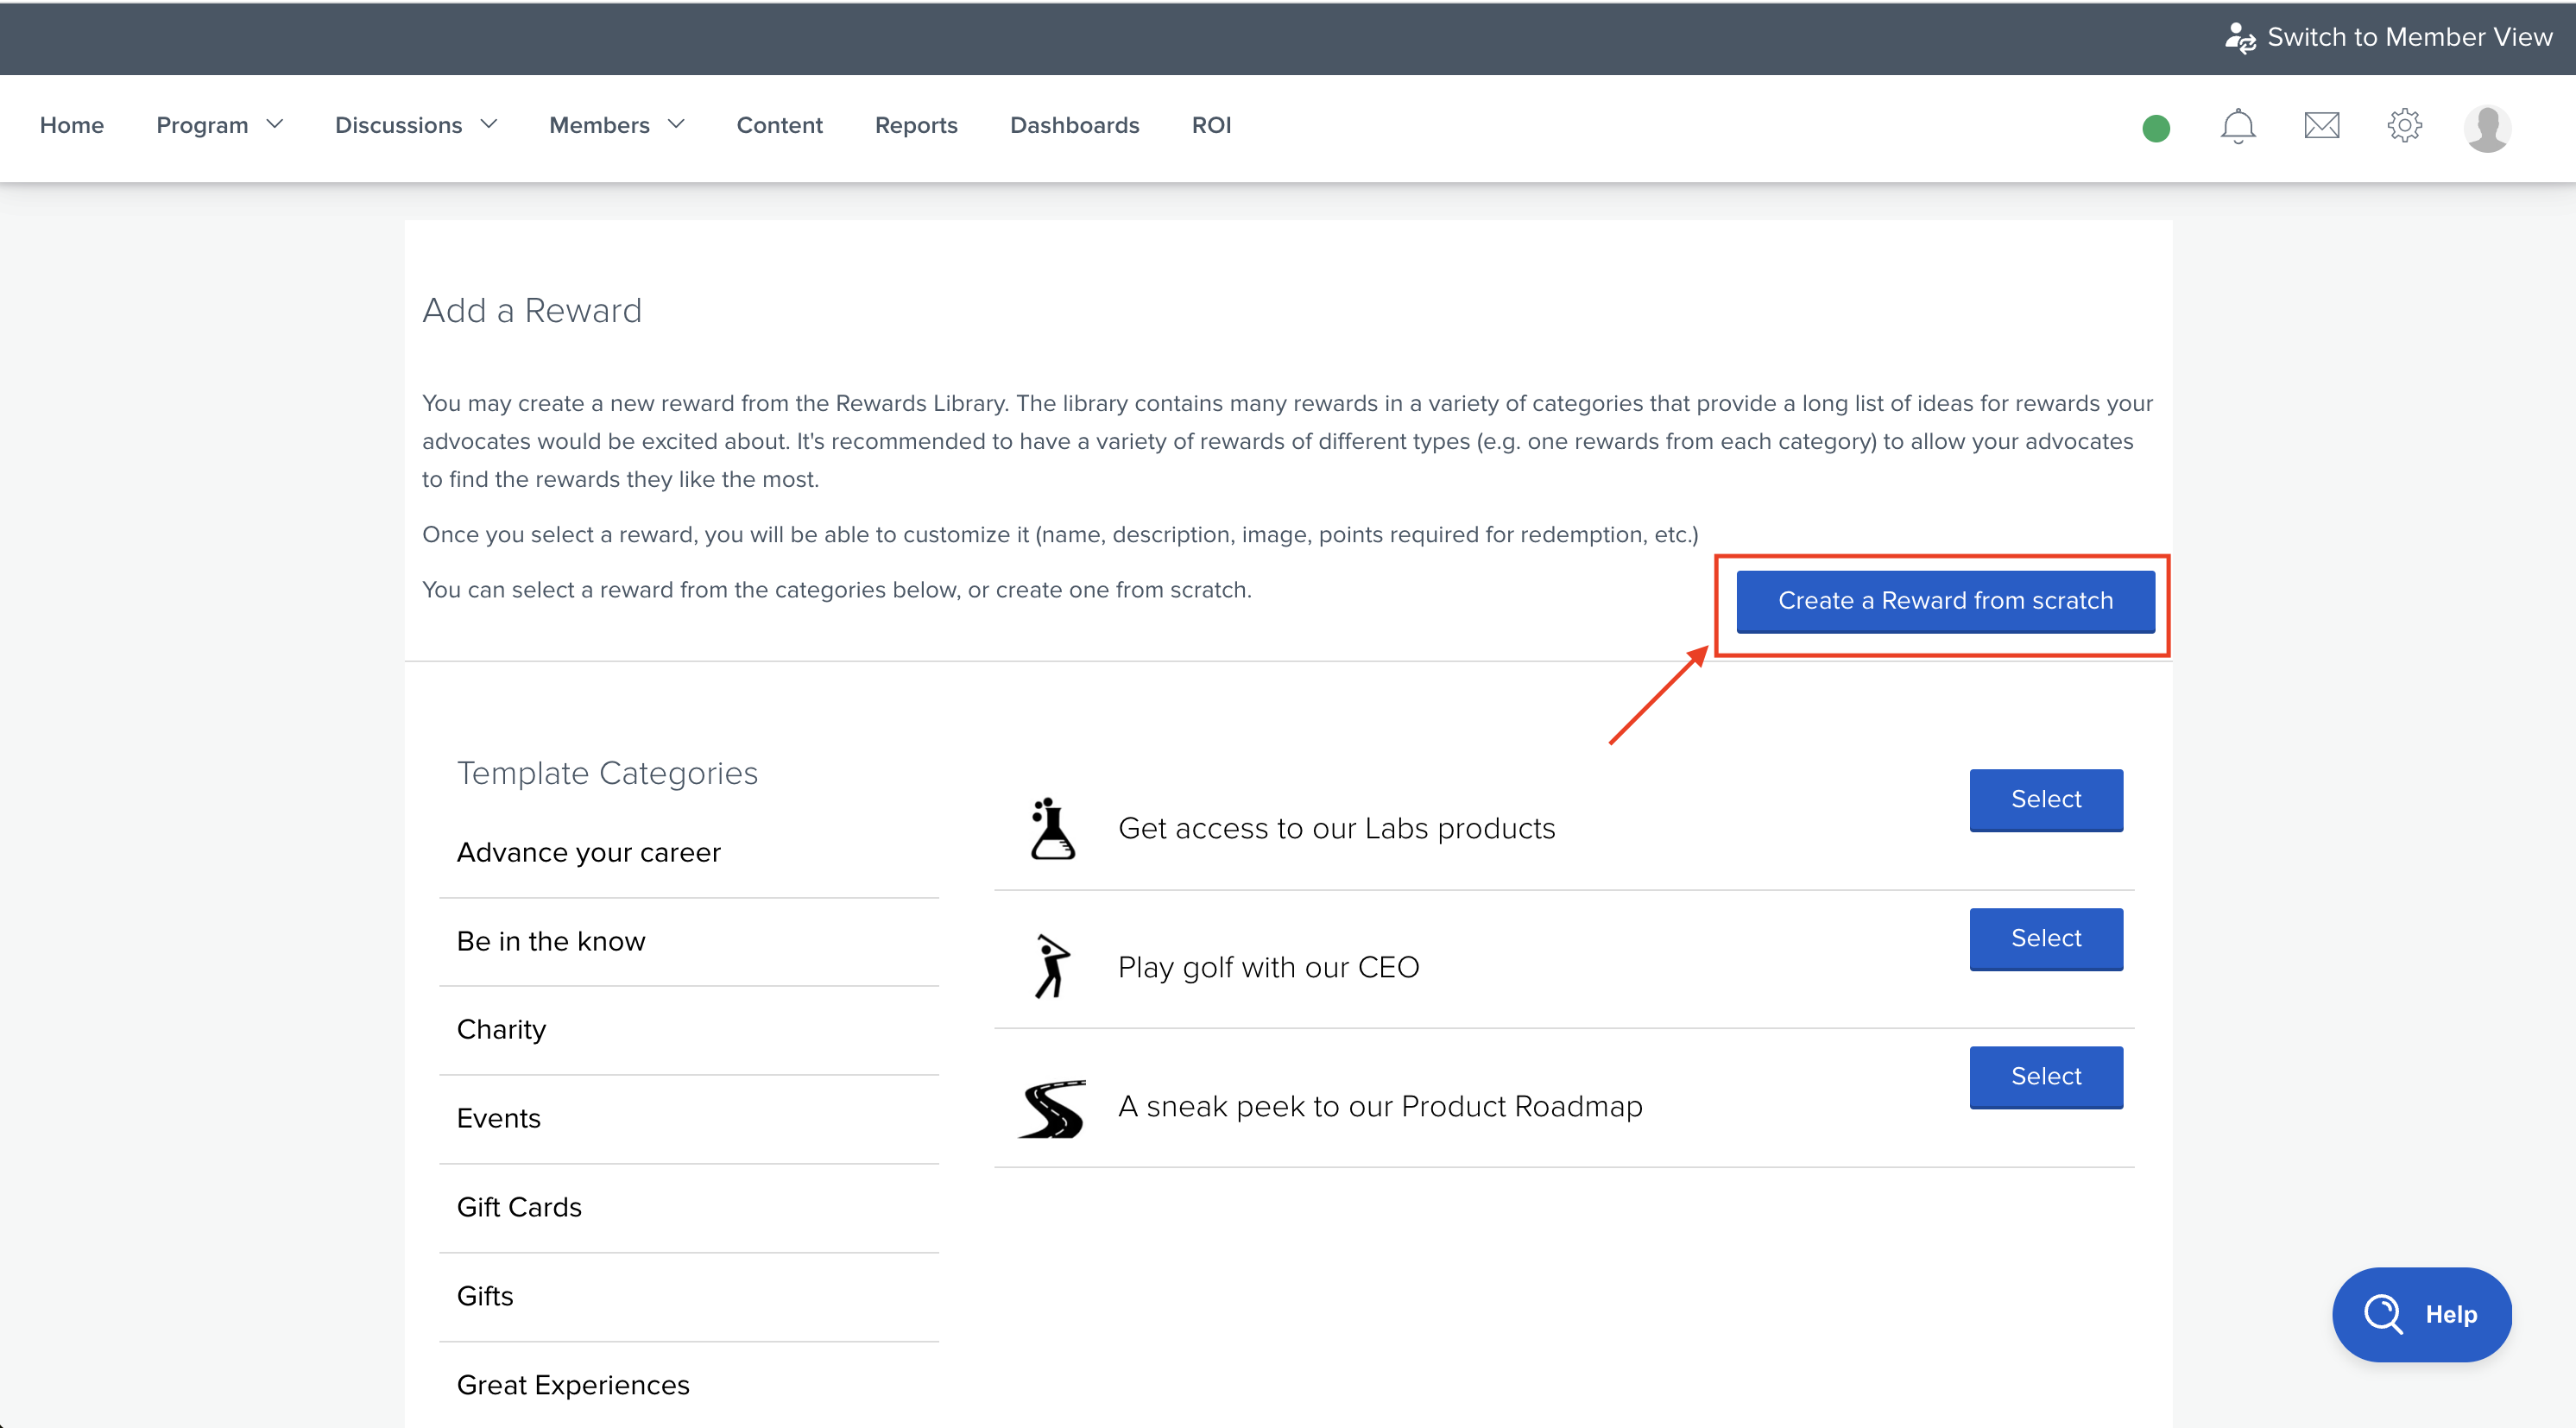This screenshot has width=2576, height=1428.
Task: Choose the Great Experiences category
Action: tap(689, 1385)
